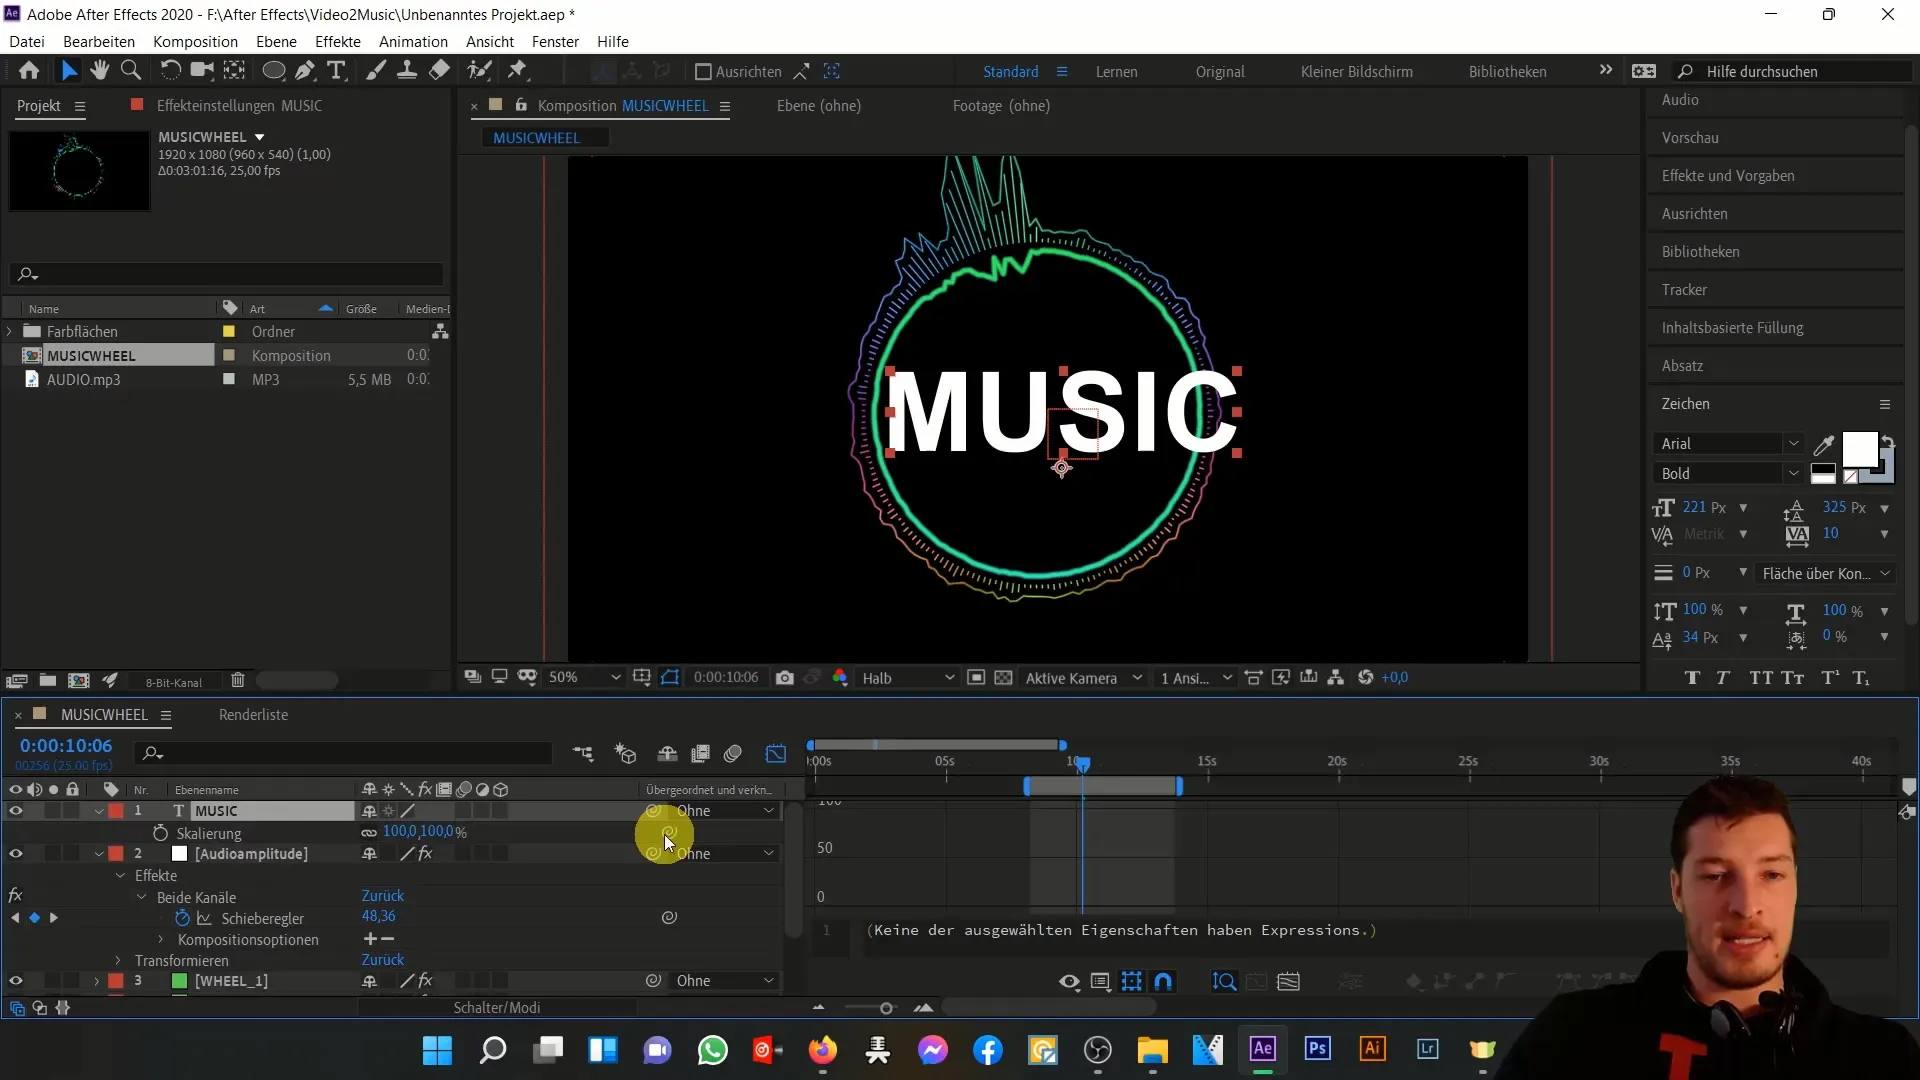
Task: Open the Datei menu
Action: pos(27,42)
